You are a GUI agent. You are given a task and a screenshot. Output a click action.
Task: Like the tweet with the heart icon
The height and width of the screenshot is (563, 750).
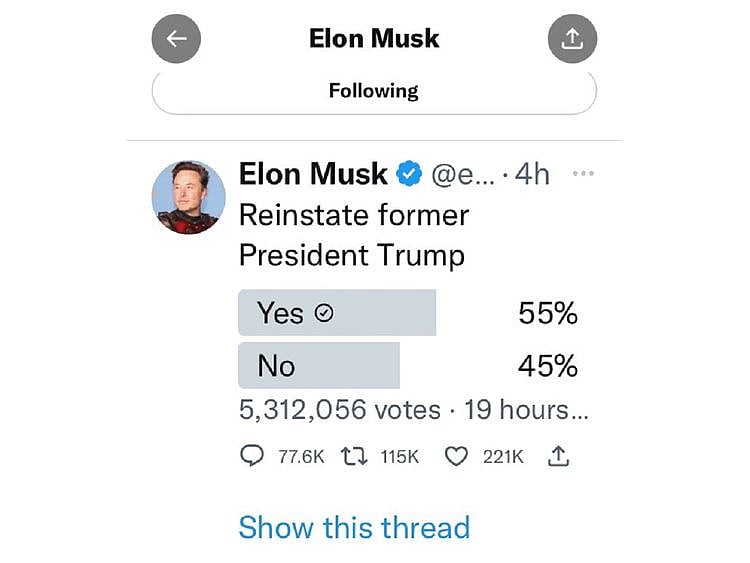(456, 456)
